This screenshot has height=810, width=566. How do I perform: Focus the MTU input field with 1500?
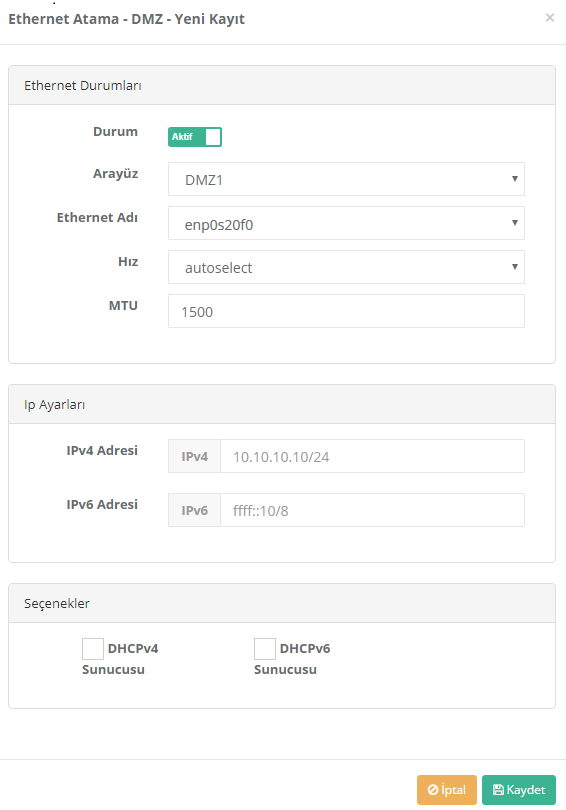pos(346,311)
